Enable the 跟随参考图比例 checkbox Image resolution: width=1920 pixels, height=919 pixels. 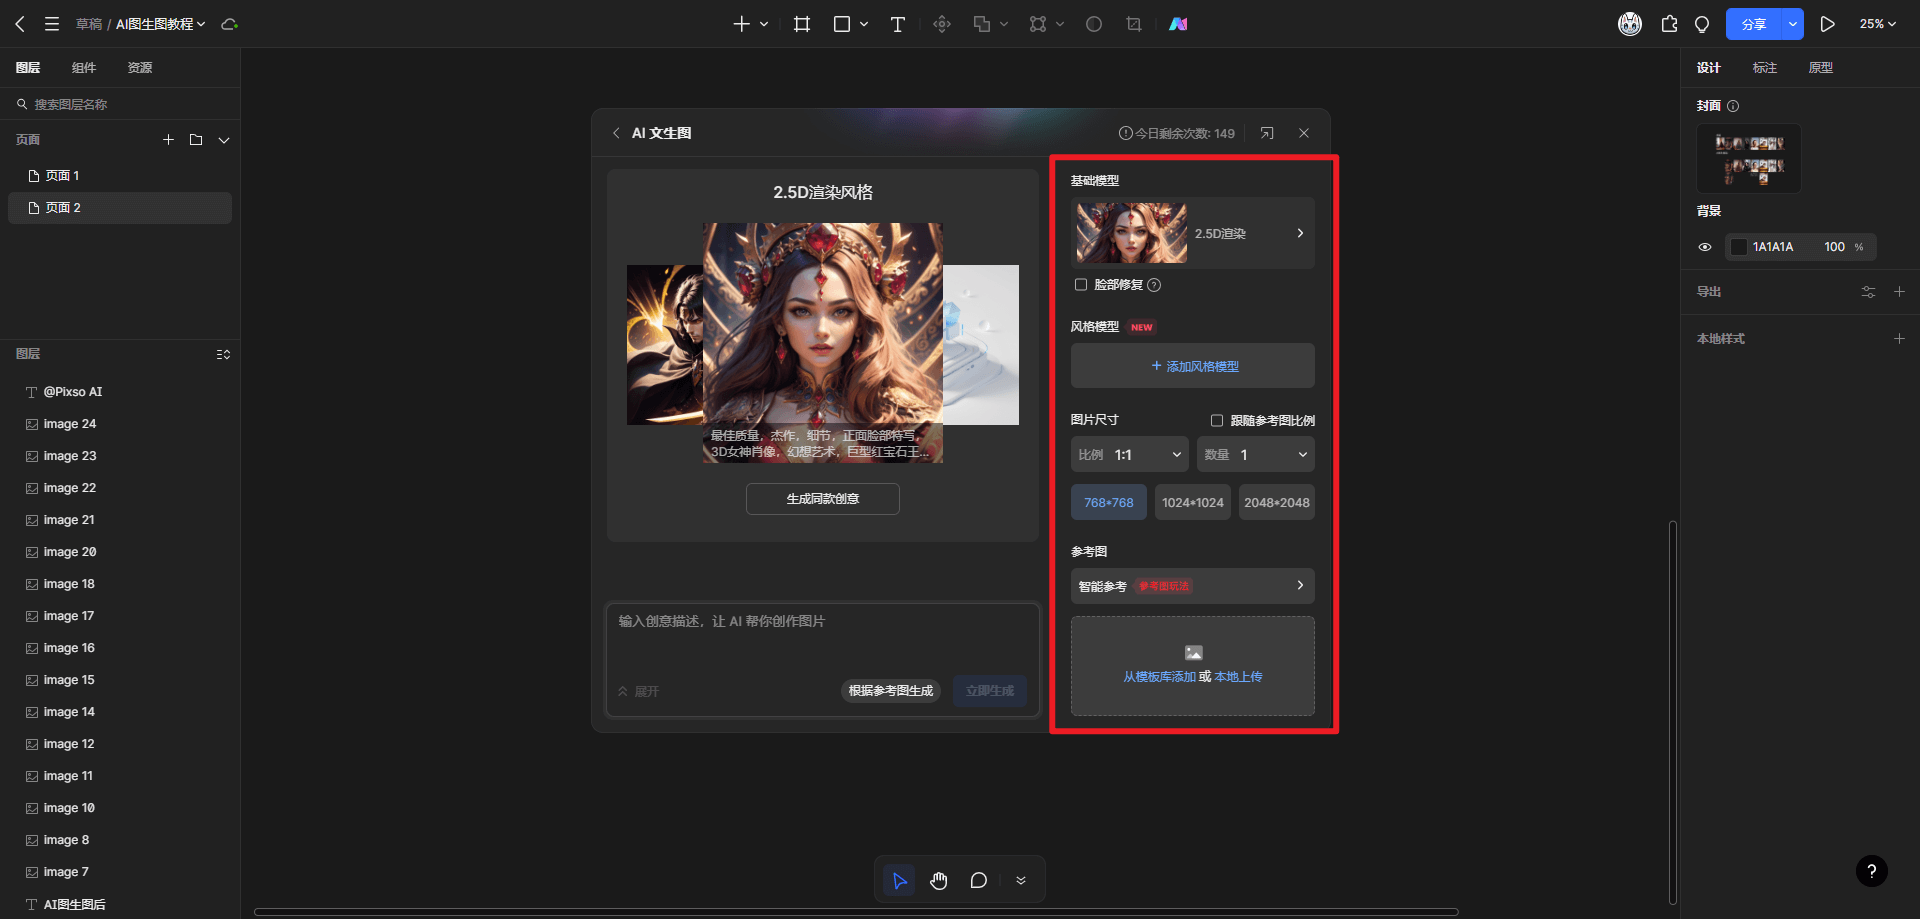(x=1217, y=421)
